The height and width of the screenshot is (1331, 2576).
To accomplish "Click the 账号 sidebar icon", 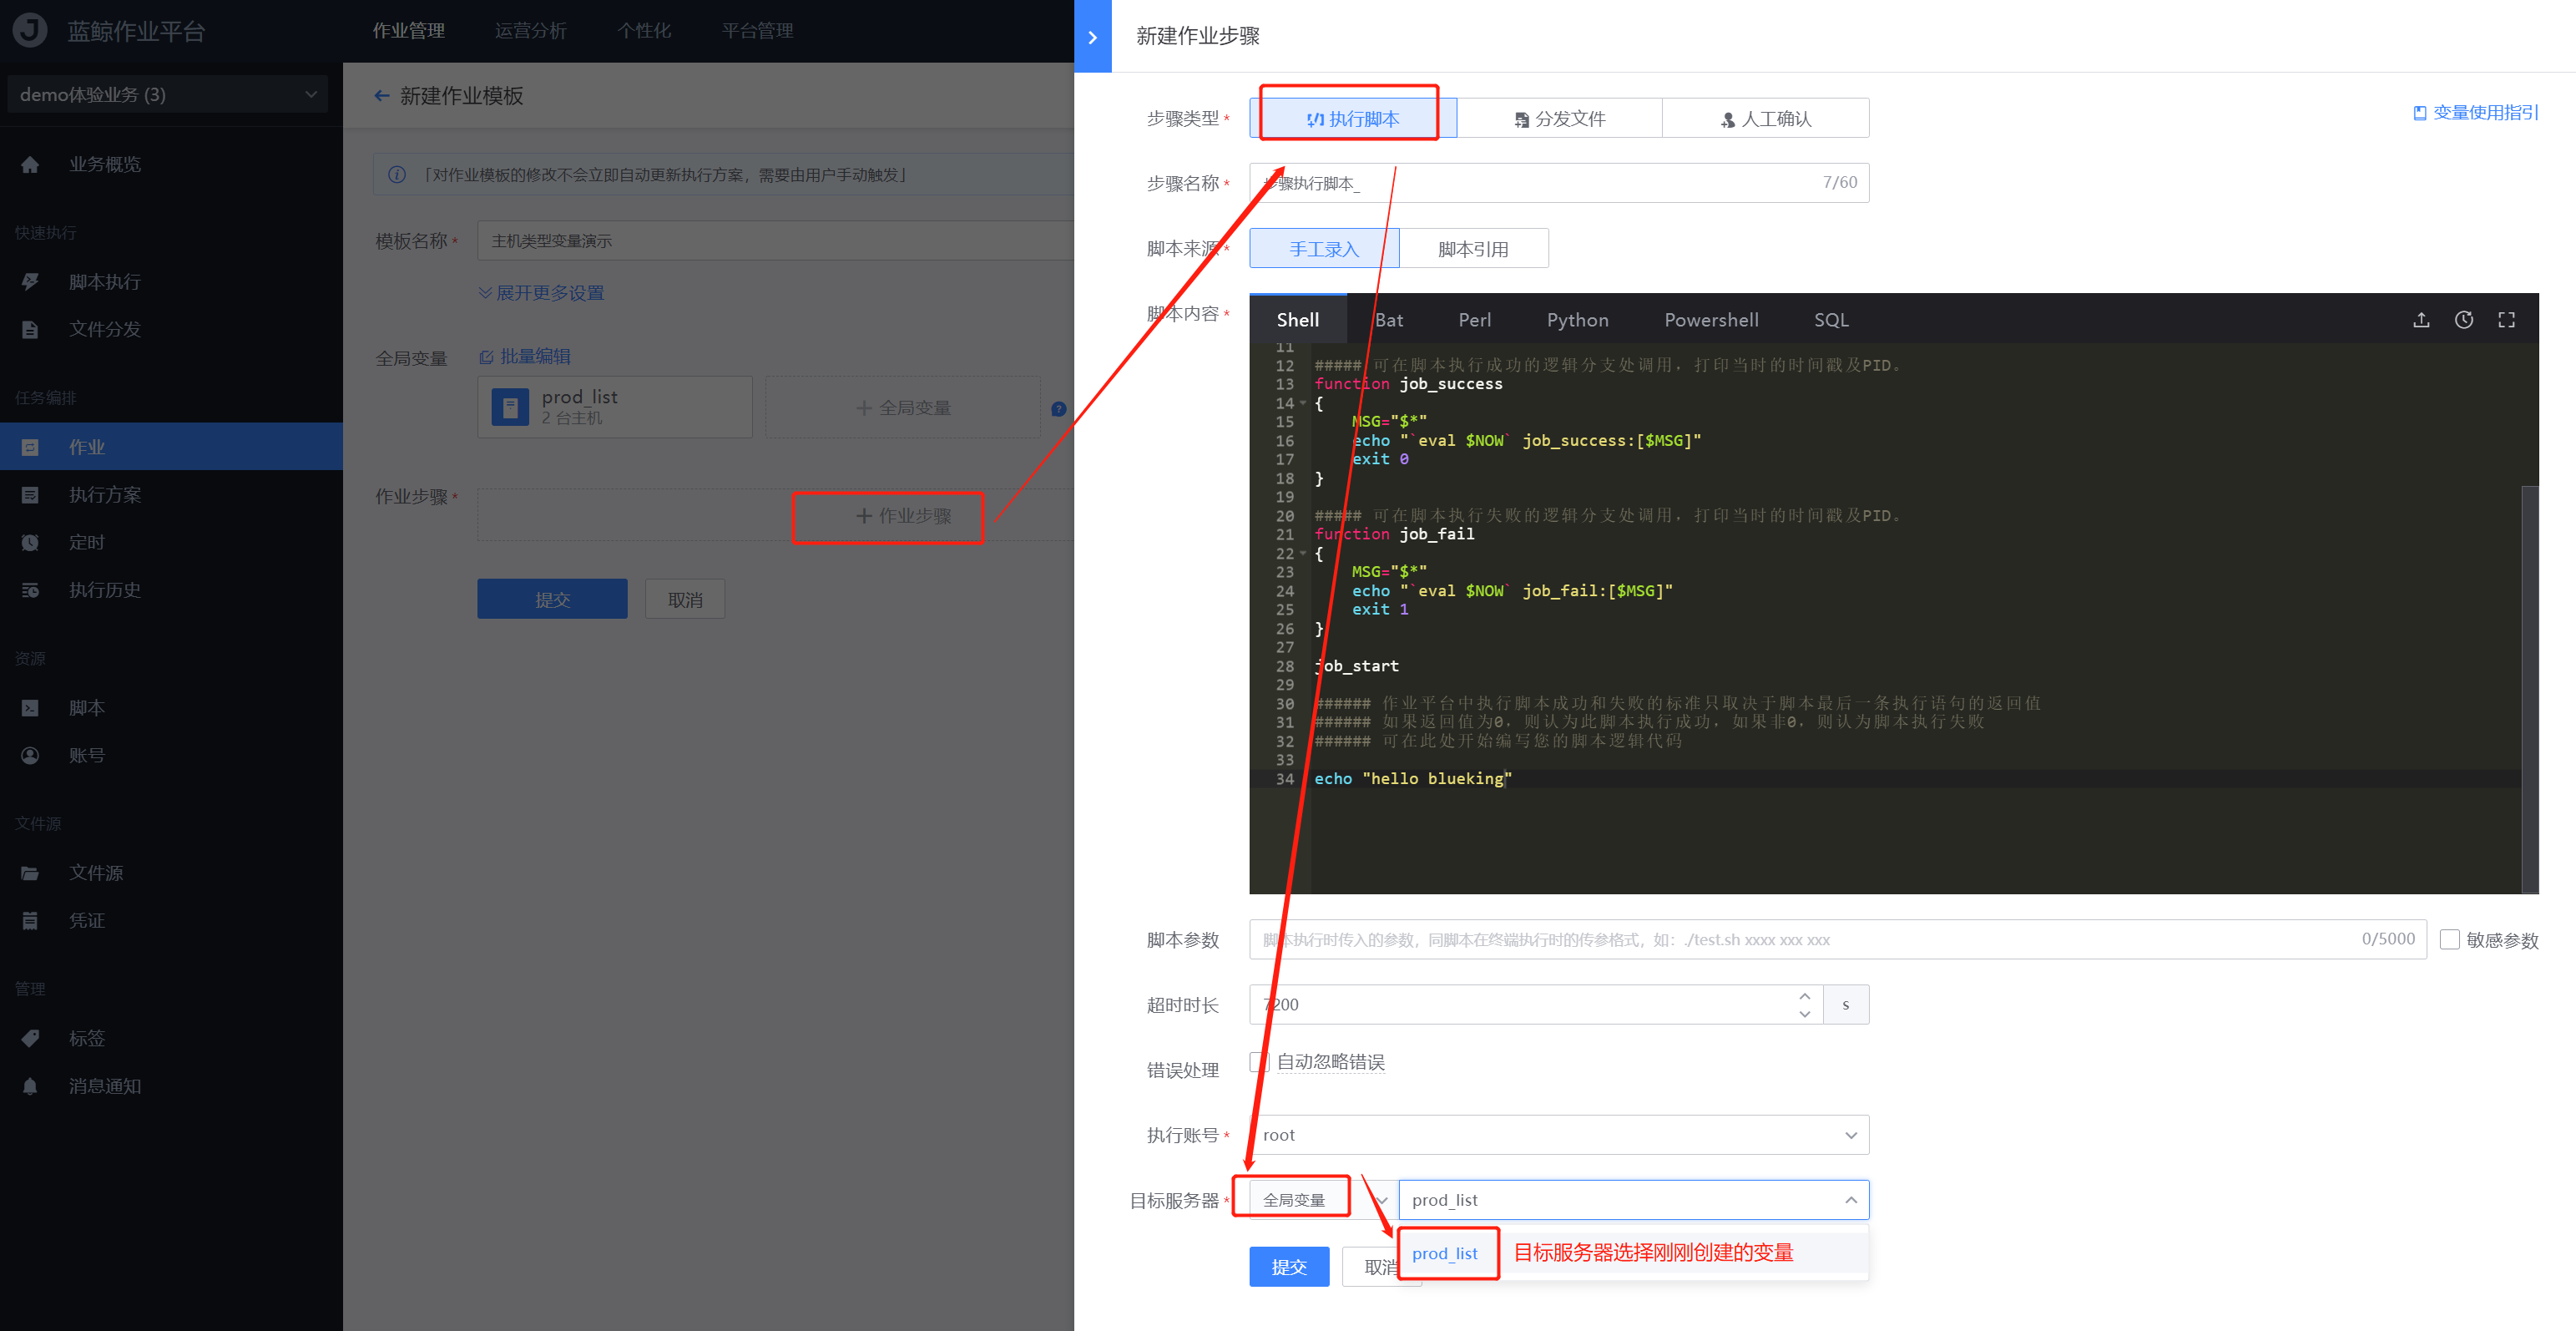I will coord(30,755).
